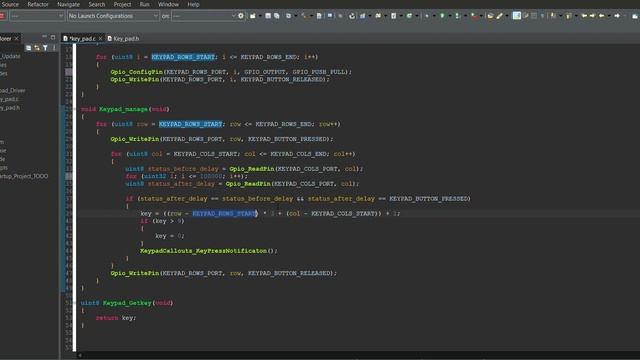Click highlighted KEYPAD_ROWS_START in the first for loop
Screen dimensions: 640x360
[x=183, y=57]
